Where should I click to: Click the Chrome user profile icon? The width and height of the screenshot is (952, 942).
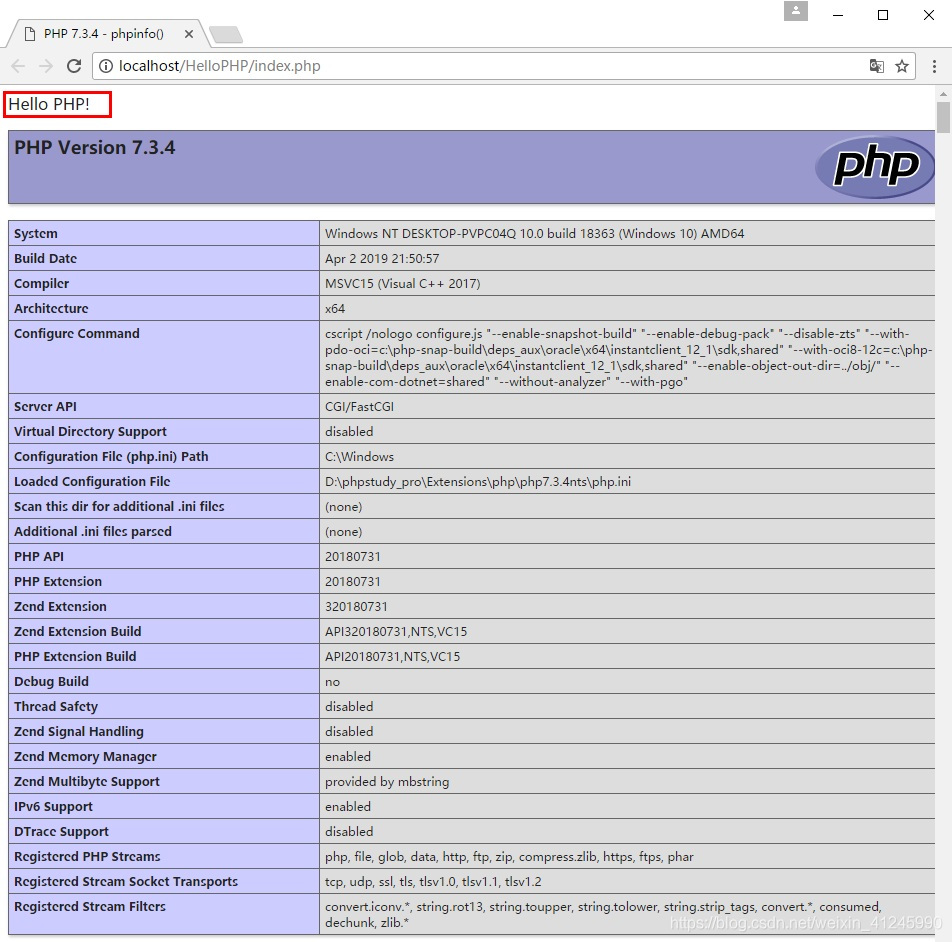[x=795, y=11]
